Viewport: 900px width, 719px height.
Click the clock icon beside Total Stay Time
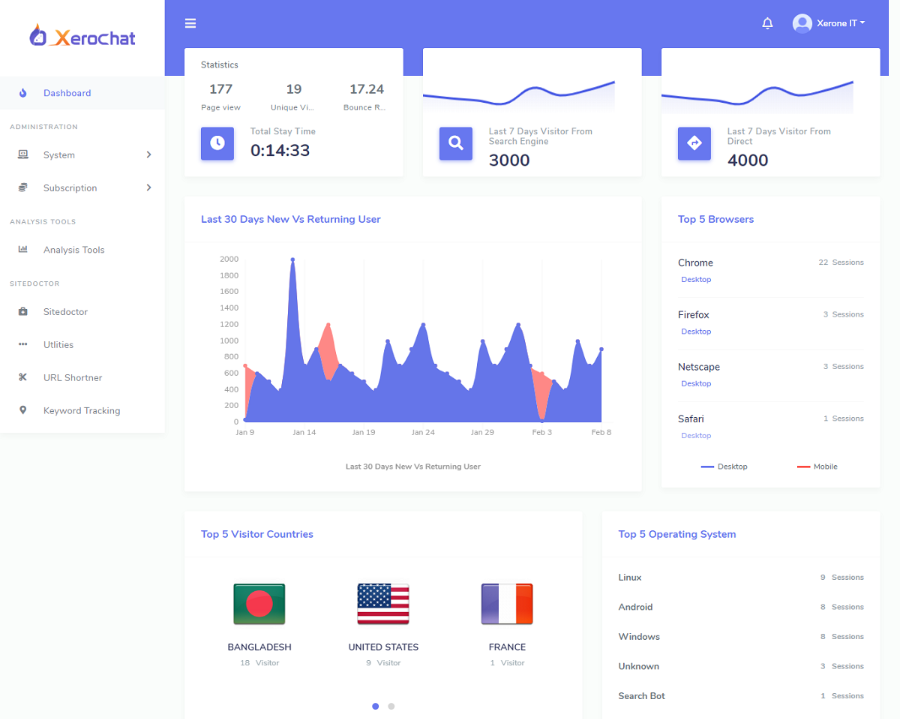click(x=217, y=143)
